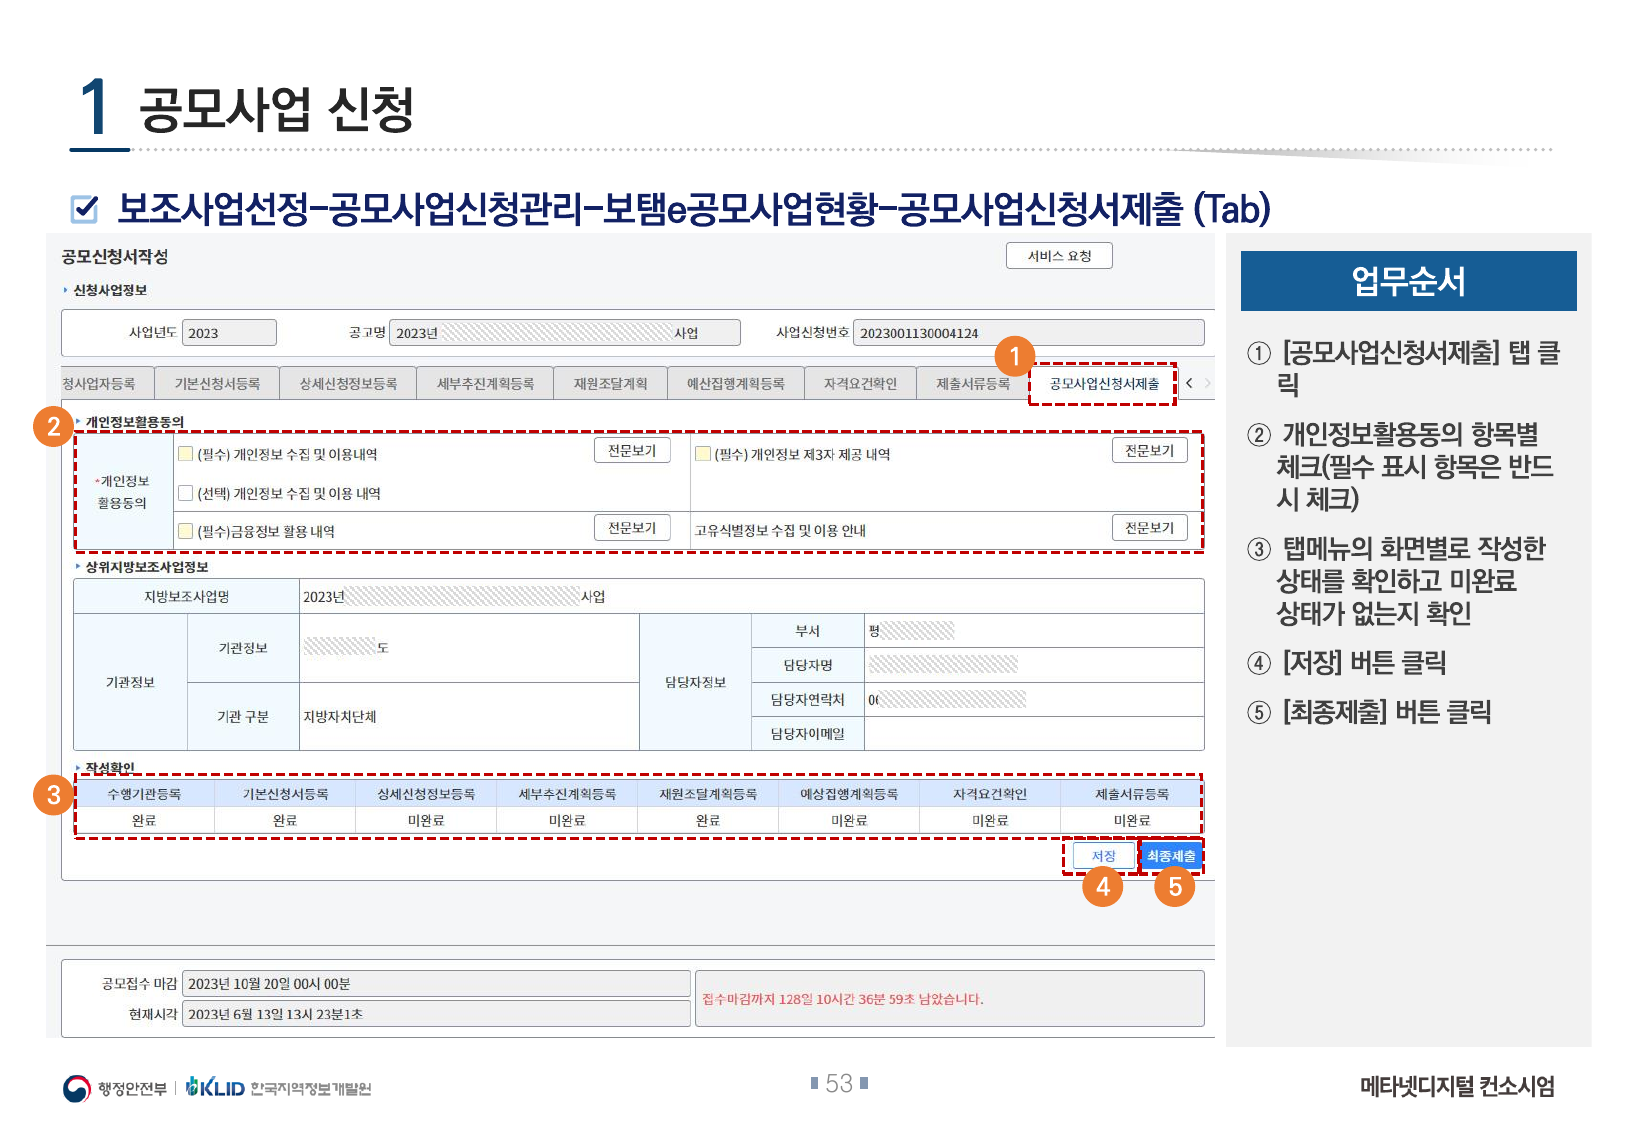Select the 제출서류등록 tab
Image resolution: width=1626 pixels, height=1125 pixels.
point(972,384)
